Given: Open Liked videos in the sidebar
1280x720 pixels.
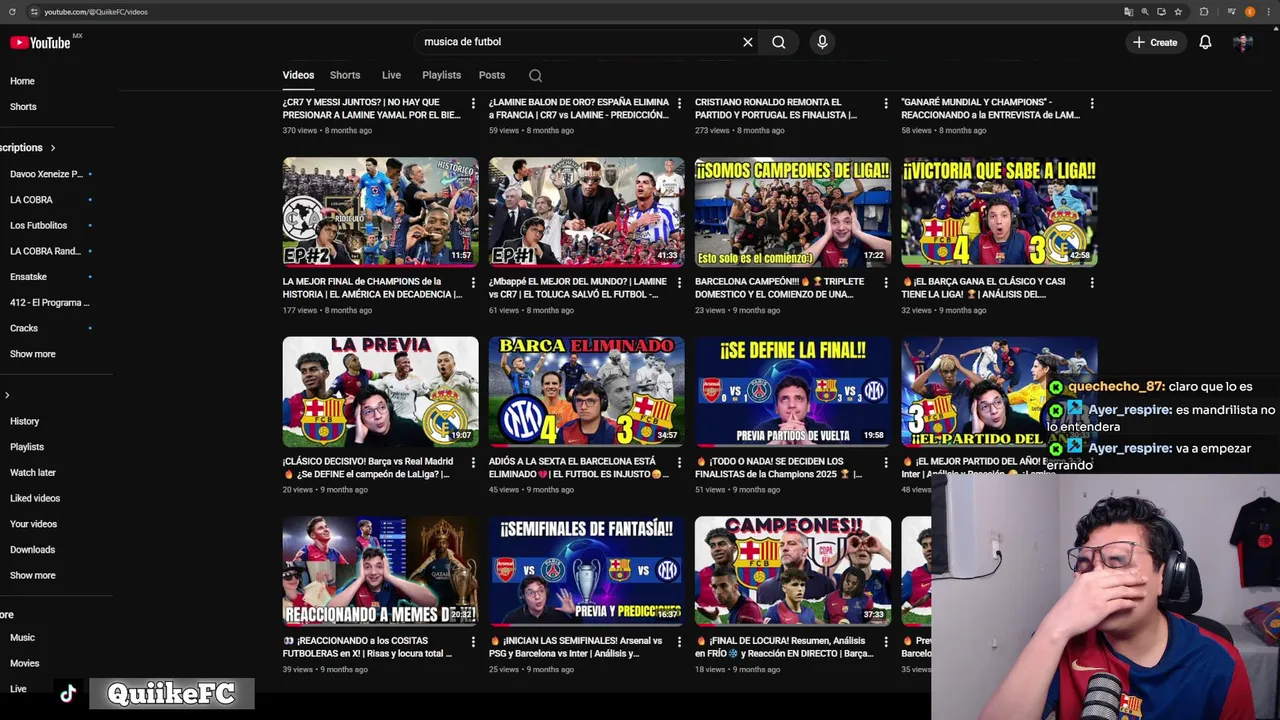Looking at the screenshot, I should tap(35, 498).
